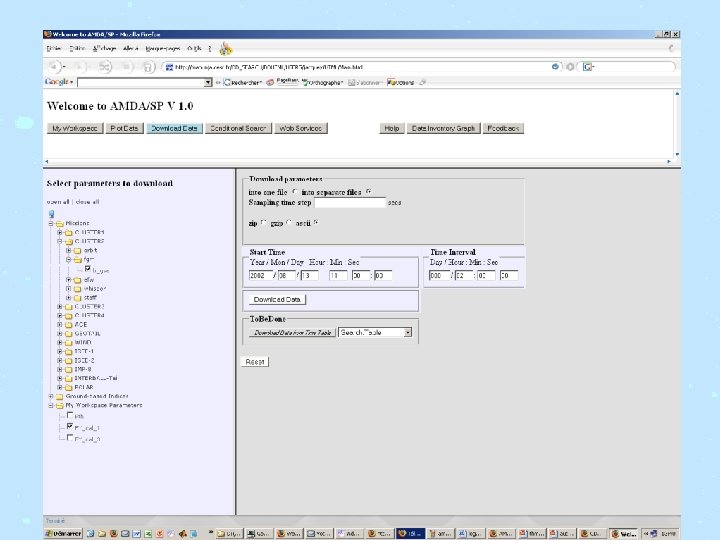Viewport: 720px width, 540px height.
Task: Click the PageRank icon on the Google toolbar
Action: pyautogui.click(x=287, y=81)
